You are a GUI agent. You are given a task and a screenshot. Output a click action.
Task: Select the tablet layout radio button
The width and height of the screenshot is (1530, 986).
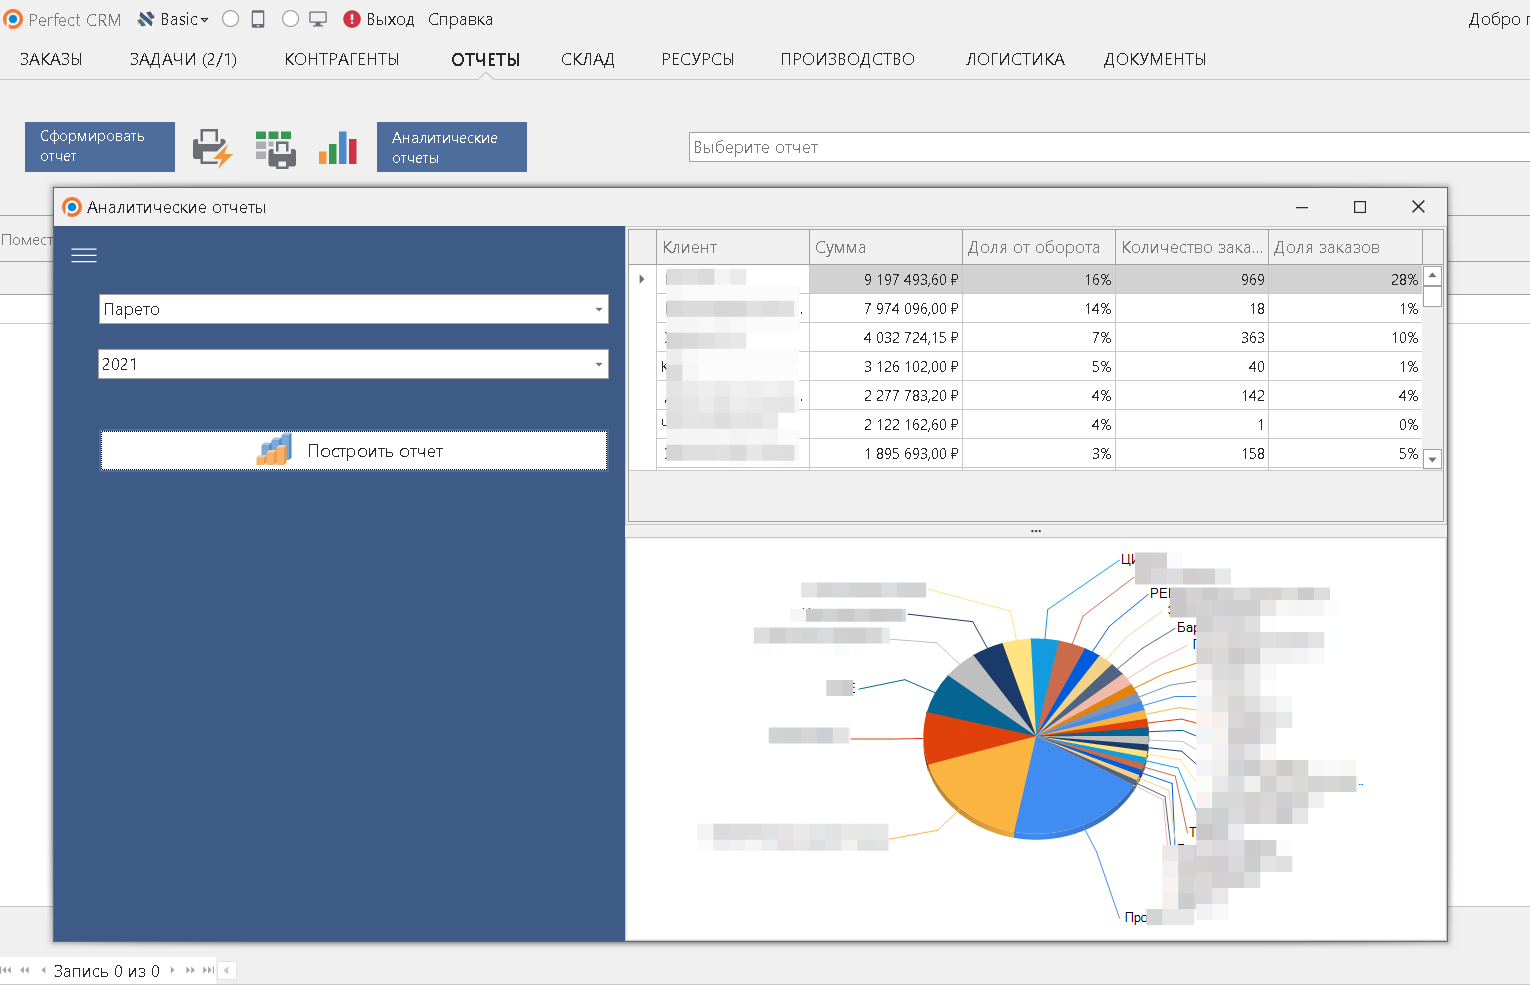click(x=230, y=19)
